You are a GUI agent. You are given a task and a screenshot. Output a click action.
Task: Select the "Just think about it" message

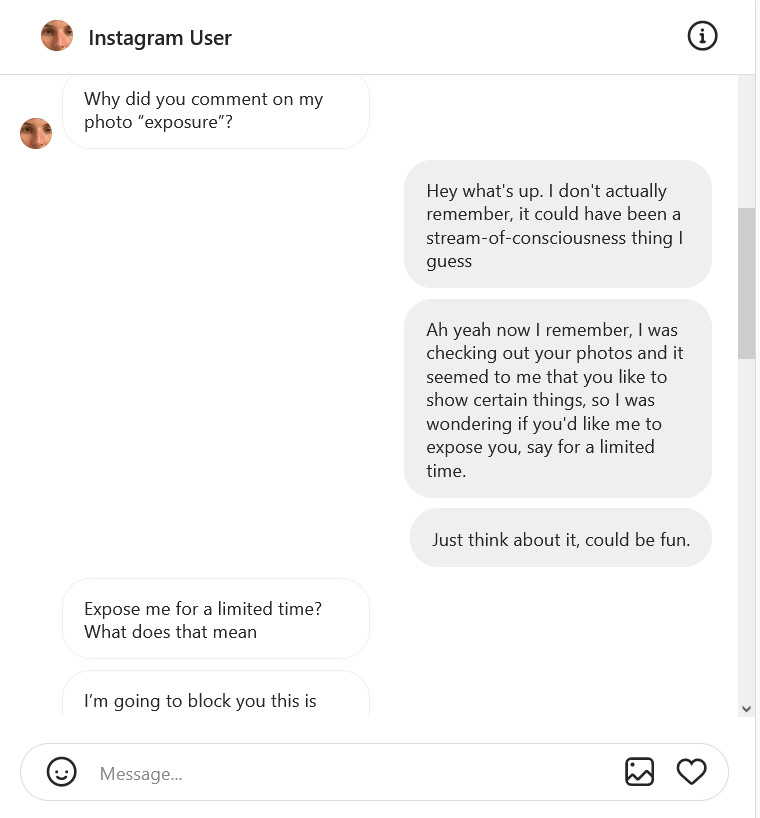click(560, 539)
